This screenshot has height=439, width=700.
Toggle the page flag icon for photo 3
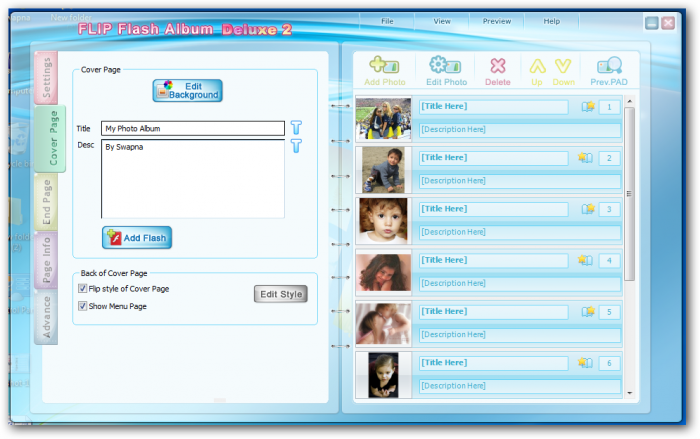coord(588,209)
